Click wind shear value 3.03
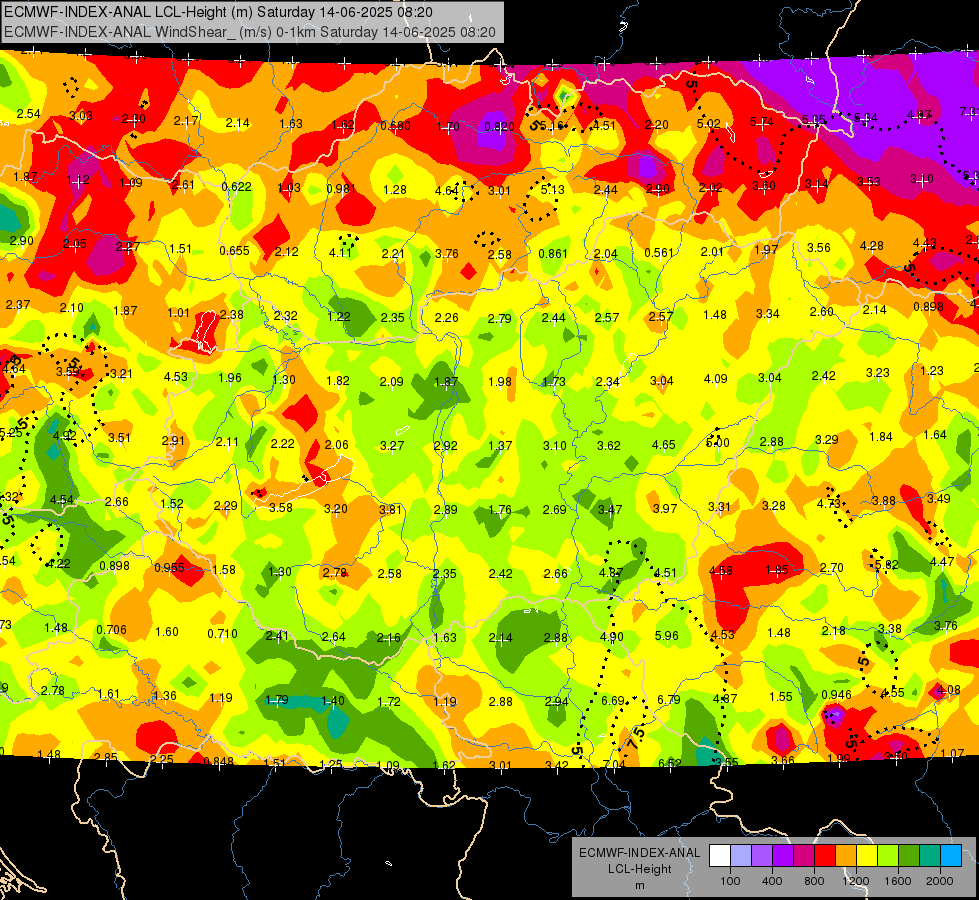This screenshot has width=979, height=900. [81, 116]
